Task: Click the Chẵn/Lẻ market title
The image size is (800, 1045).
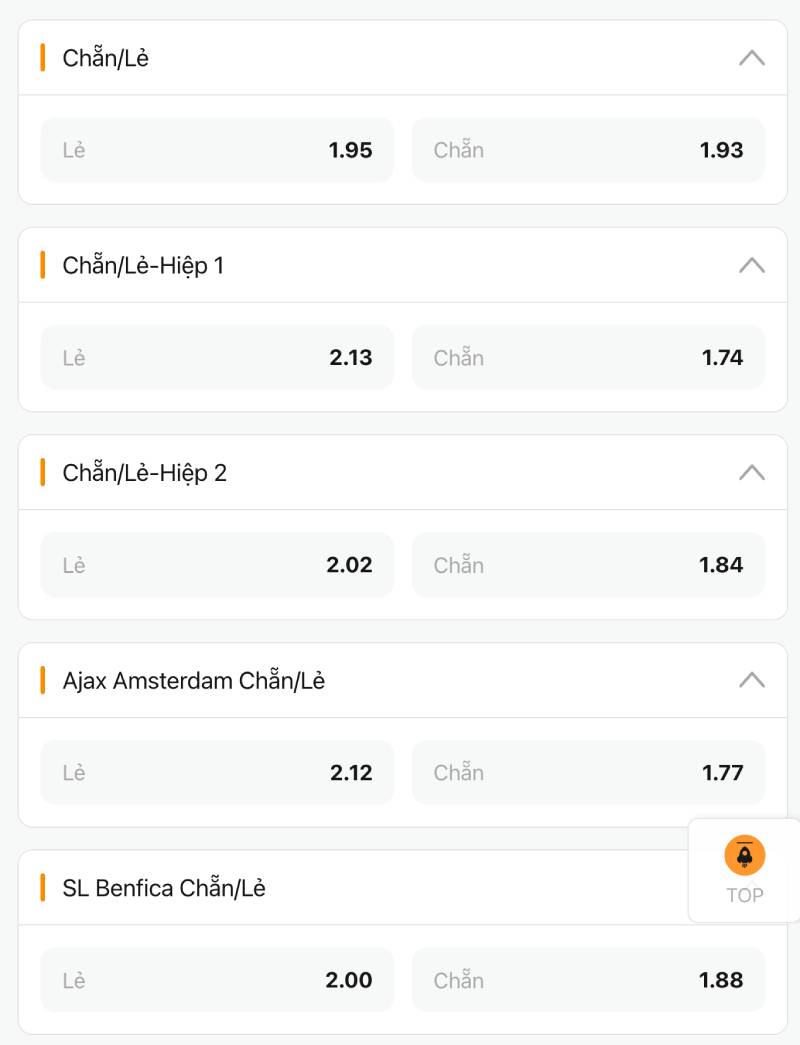Action: 106,58
